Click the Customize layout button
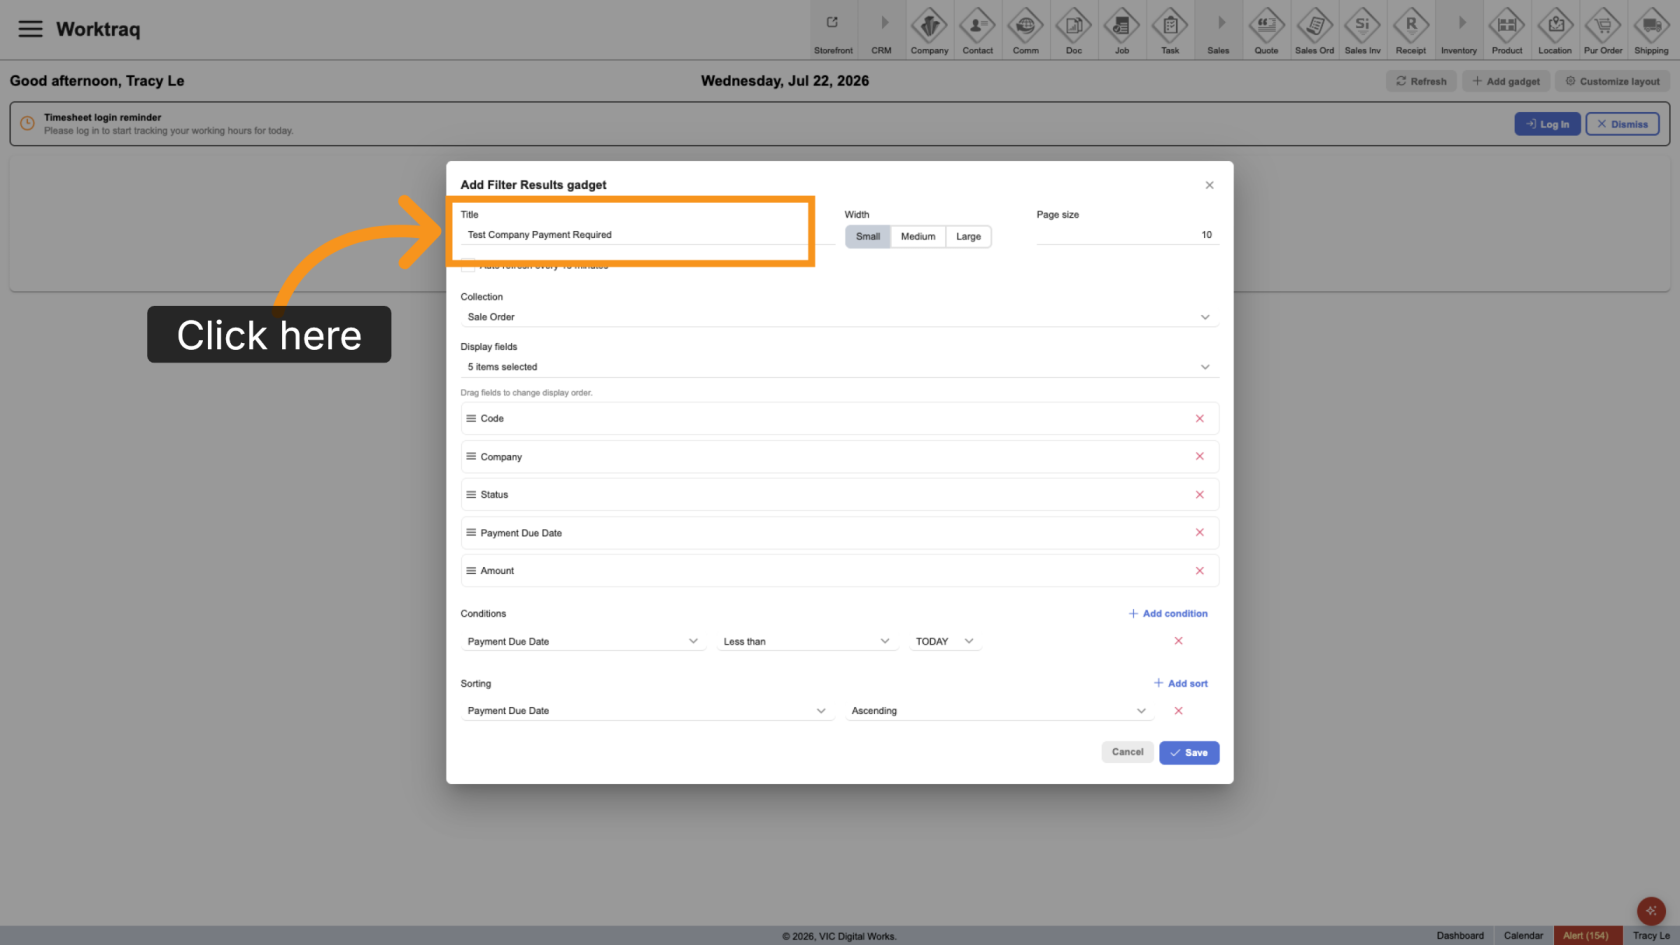Image resolution: width=1680 pixels, height=945 pixels. coord(1612,82)
